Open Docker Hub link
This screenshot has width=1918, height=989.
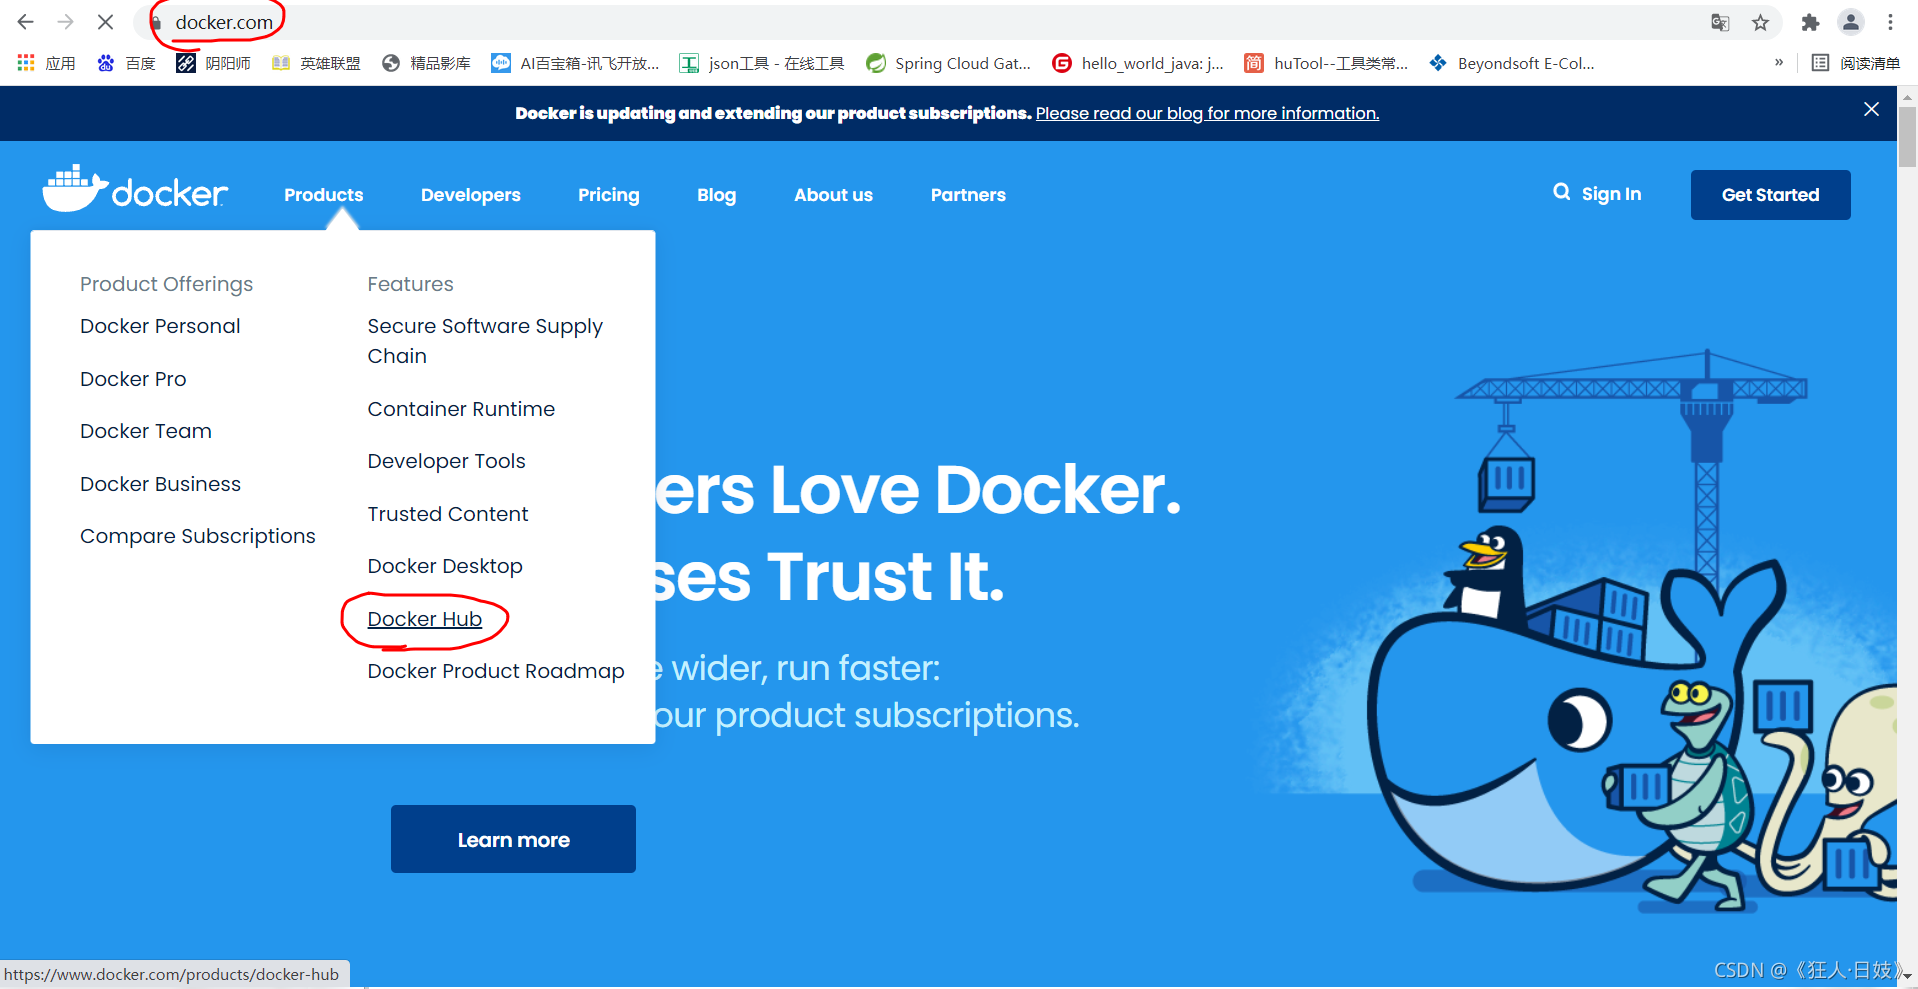point(424,619)
